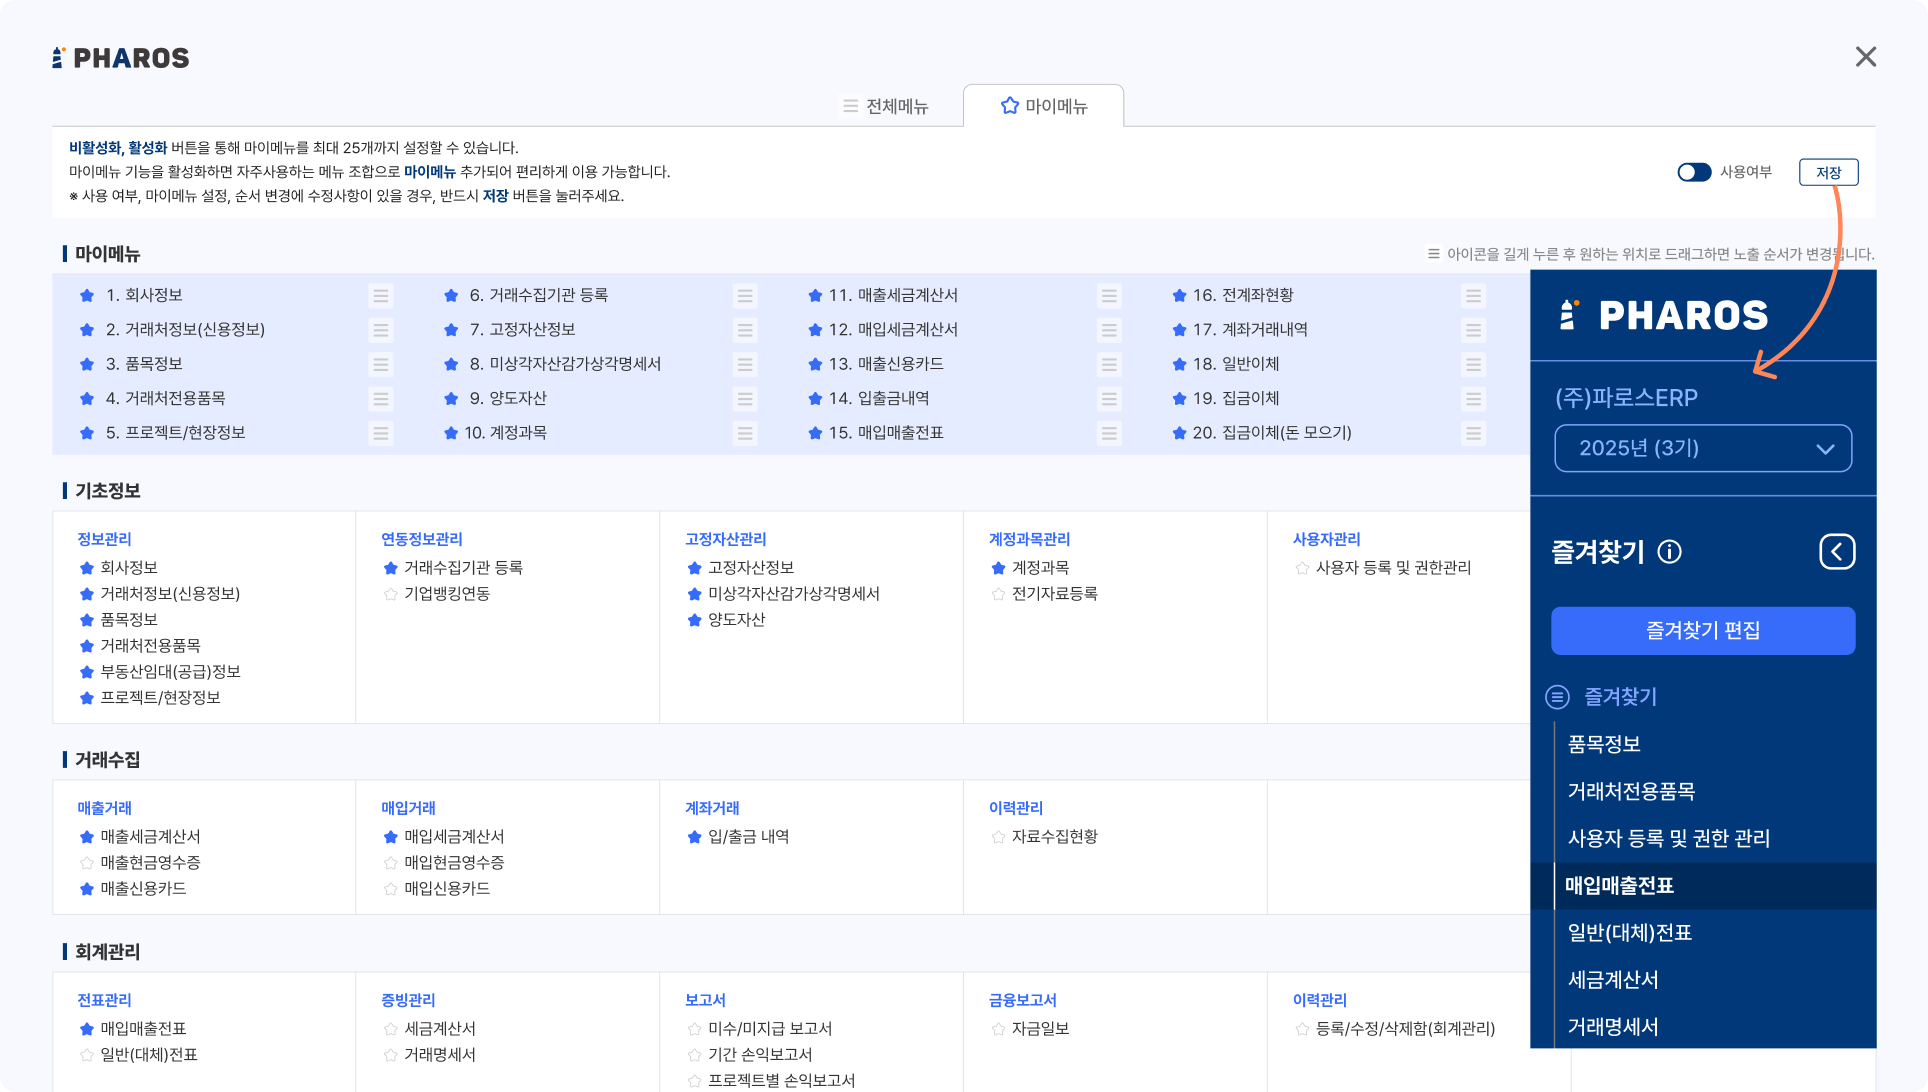
Task: Click 등록/수정/삭제함(회계관리) item
Action: point(1405,1029)
